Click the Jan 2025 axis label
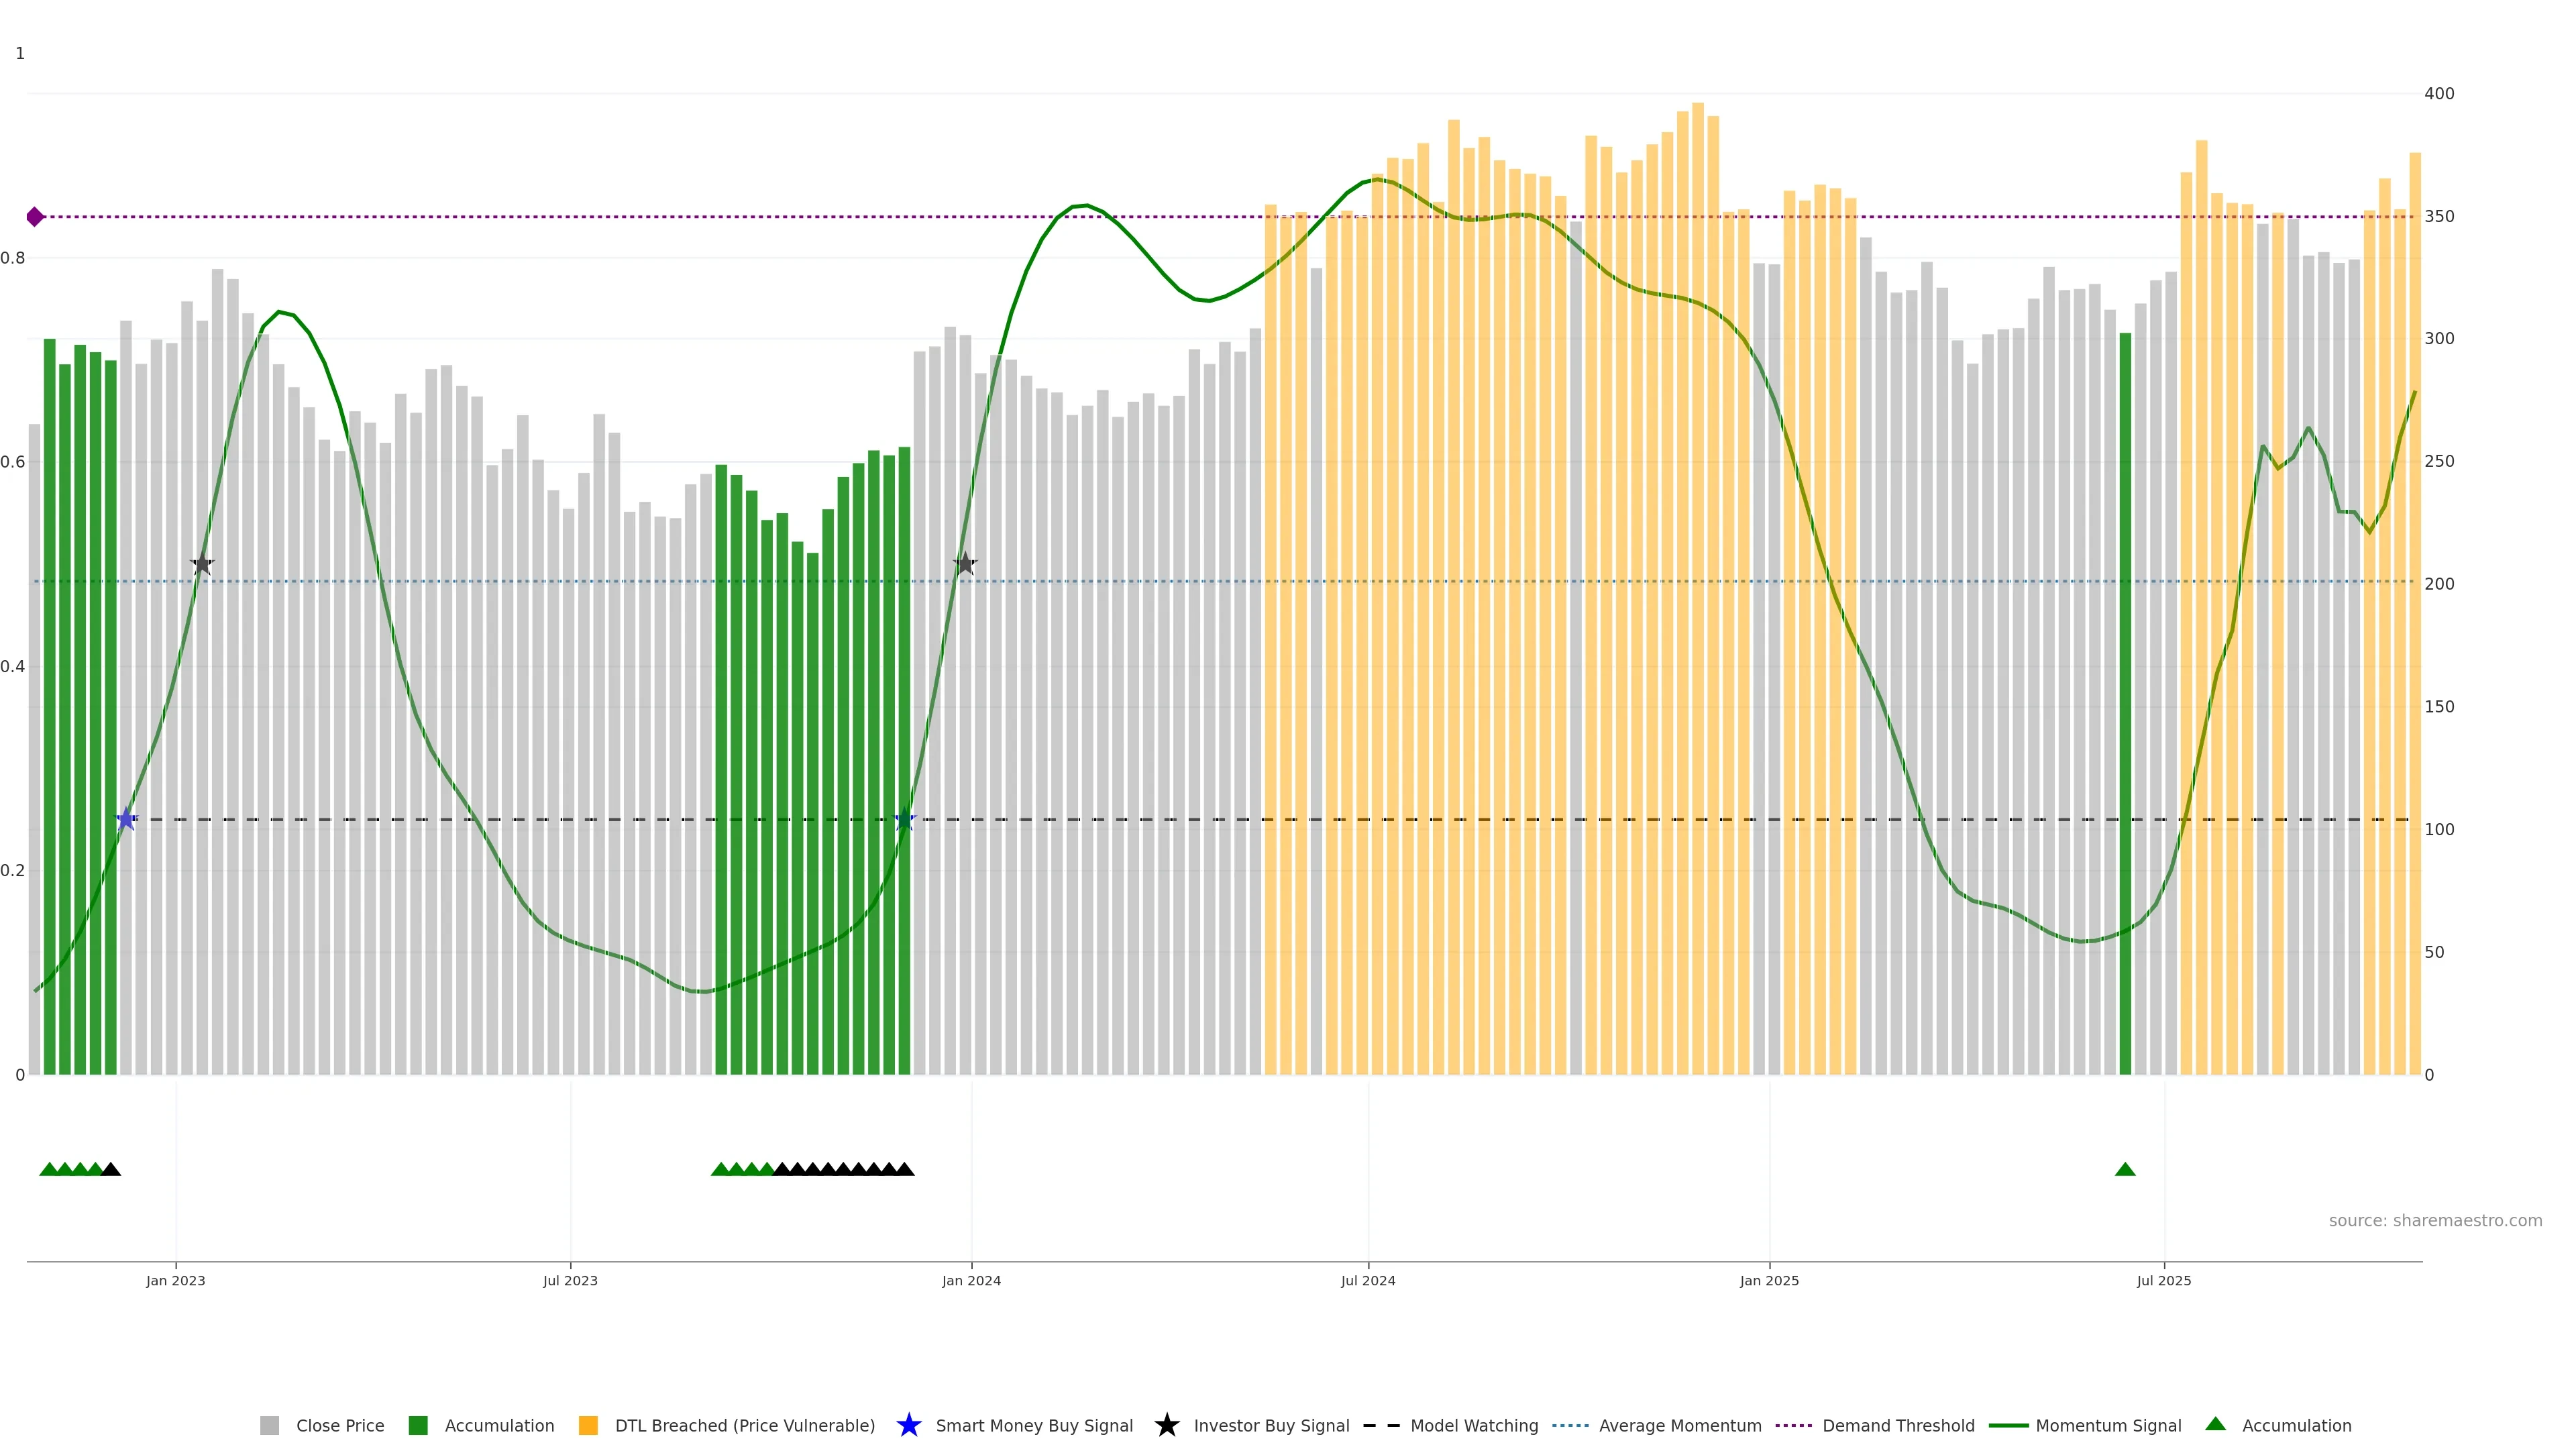This screenshot has height=1449, width=2576. 1768,1281
